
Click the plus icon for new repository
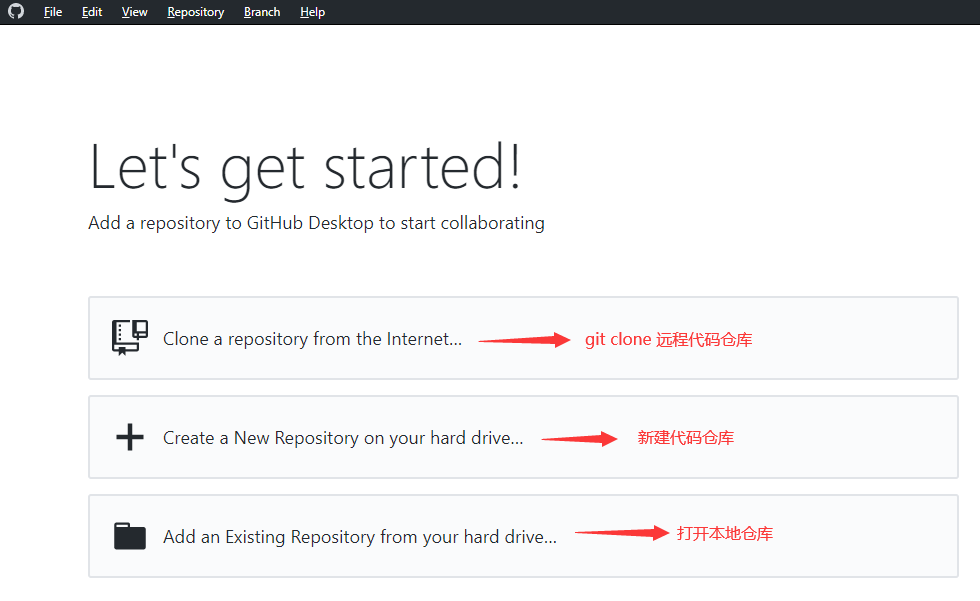(x=130, y=437)
